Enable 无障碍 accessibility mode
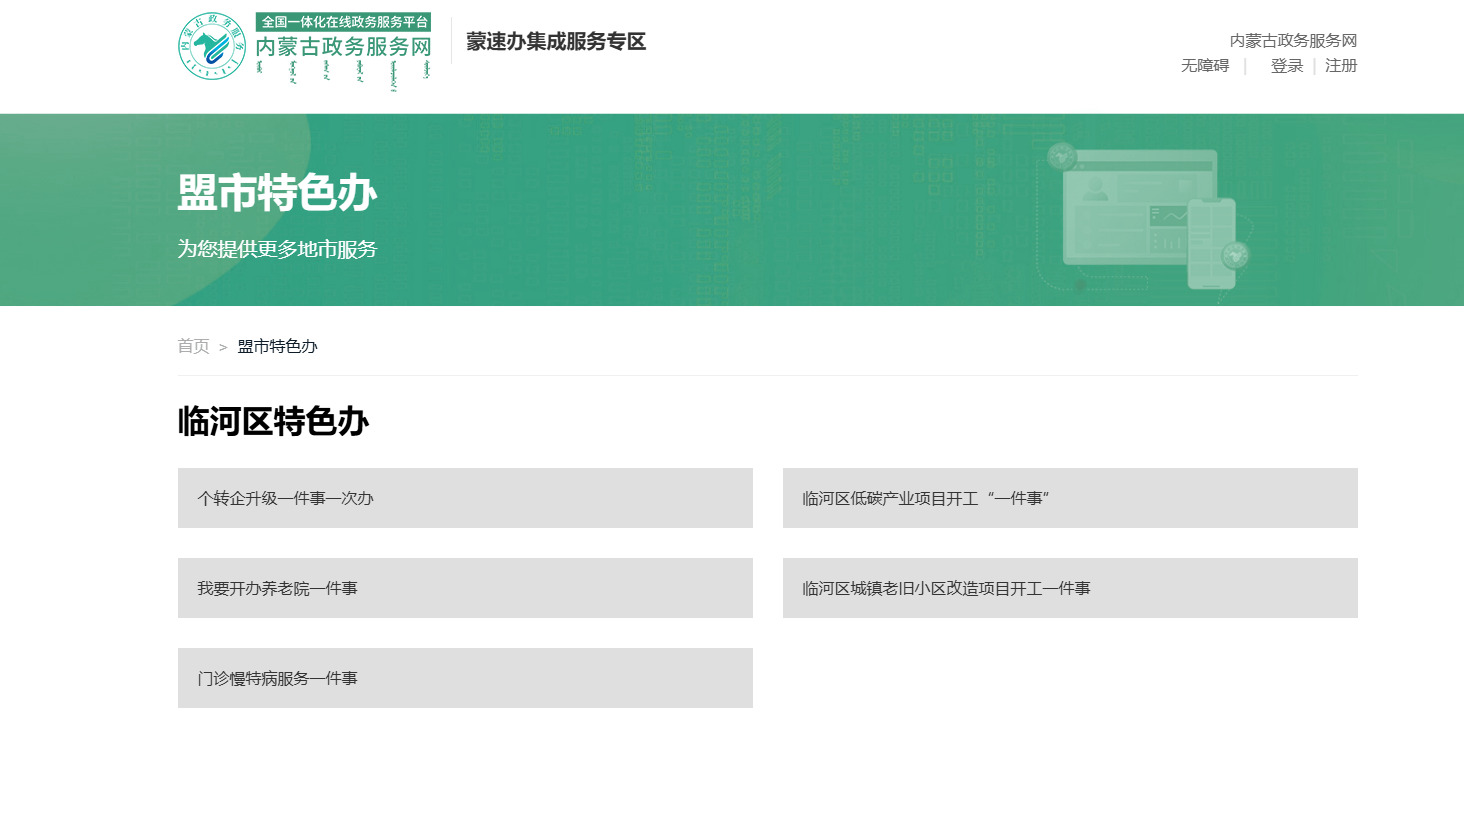Screen dimensions: 1464x827 1203,65
